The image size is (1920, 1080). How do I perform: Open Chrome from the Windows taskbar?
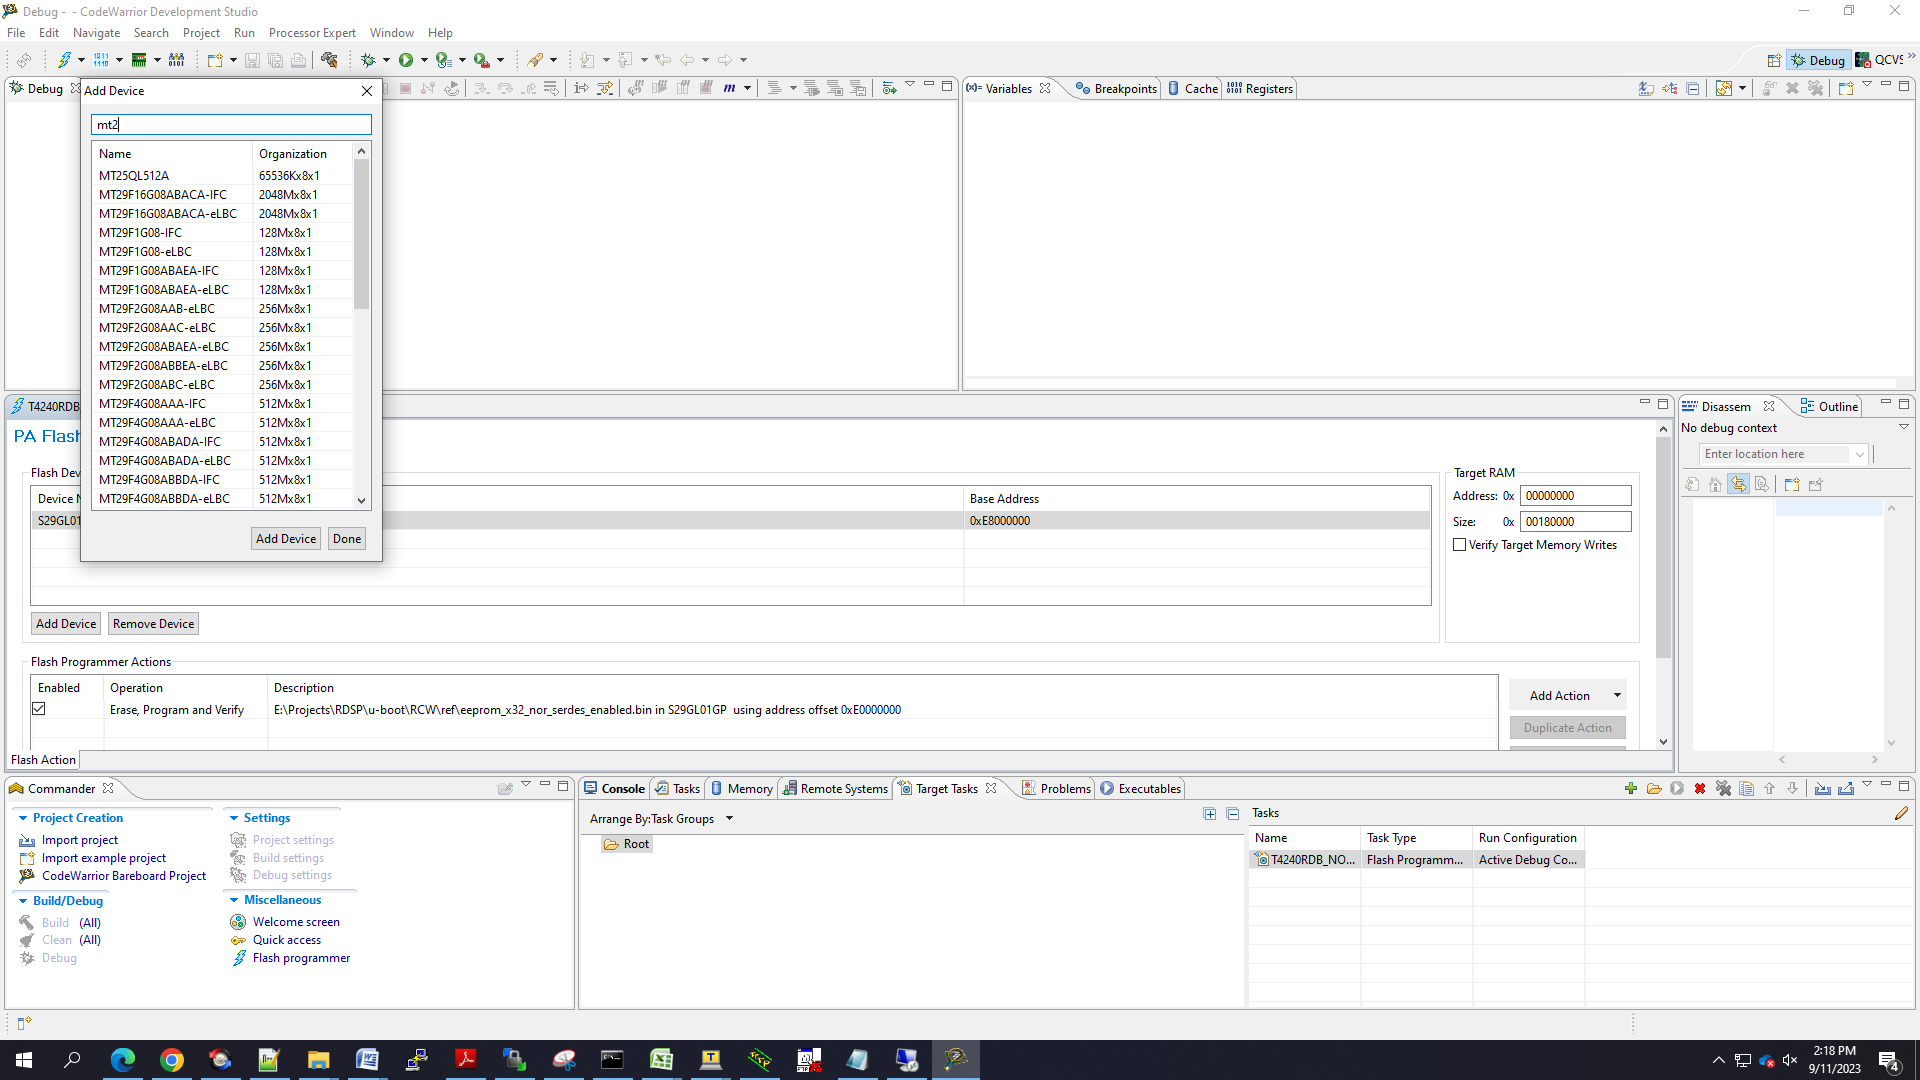pyautogui.click(x=172, y=1060)
